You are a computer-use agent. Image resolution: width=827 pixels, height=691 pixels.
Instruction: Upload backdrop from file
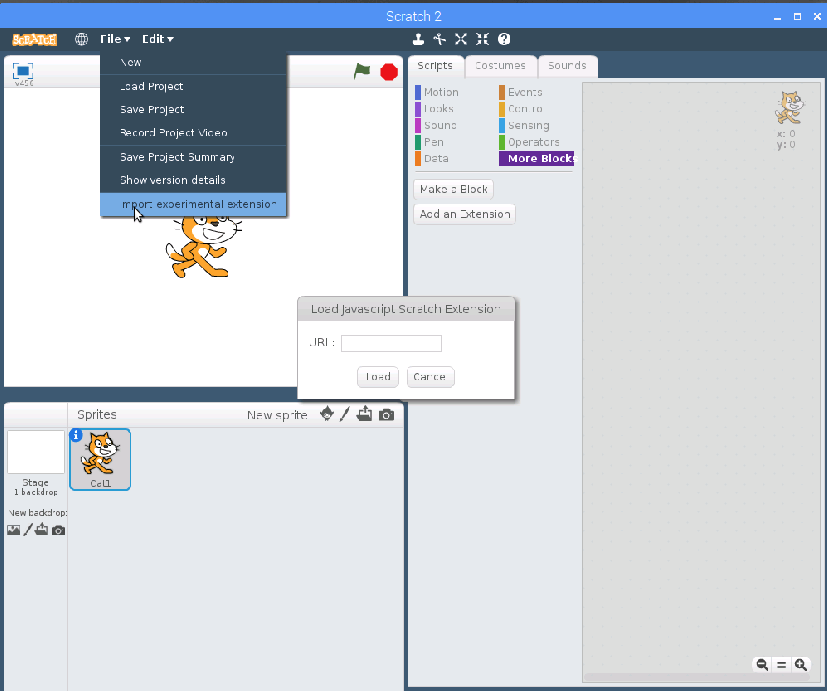(42, 530)
